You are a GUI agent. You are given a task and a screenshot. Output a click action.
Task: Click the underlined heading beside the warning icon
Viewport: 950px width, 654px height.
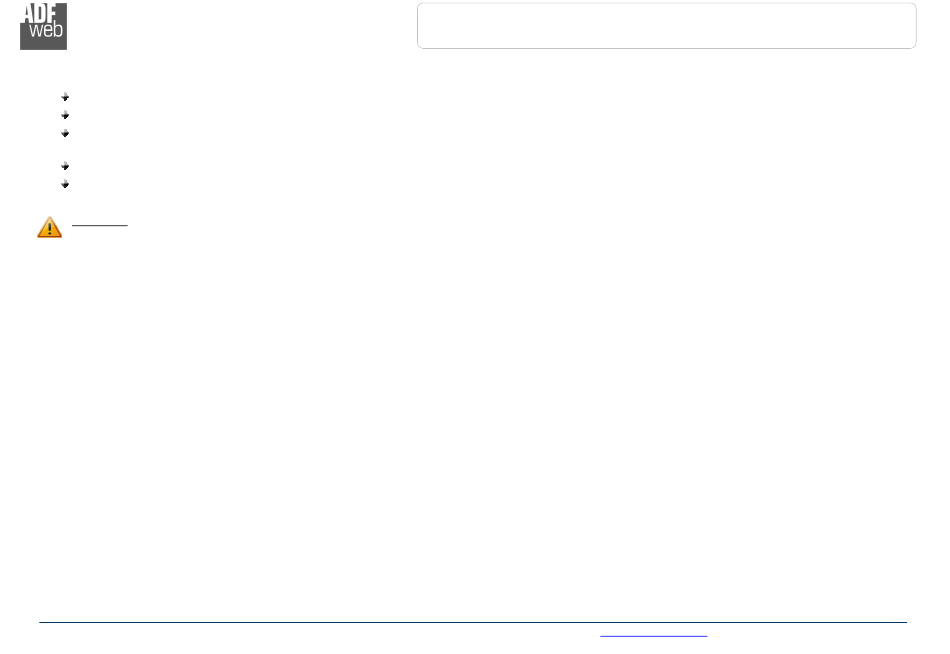(100, 225)
